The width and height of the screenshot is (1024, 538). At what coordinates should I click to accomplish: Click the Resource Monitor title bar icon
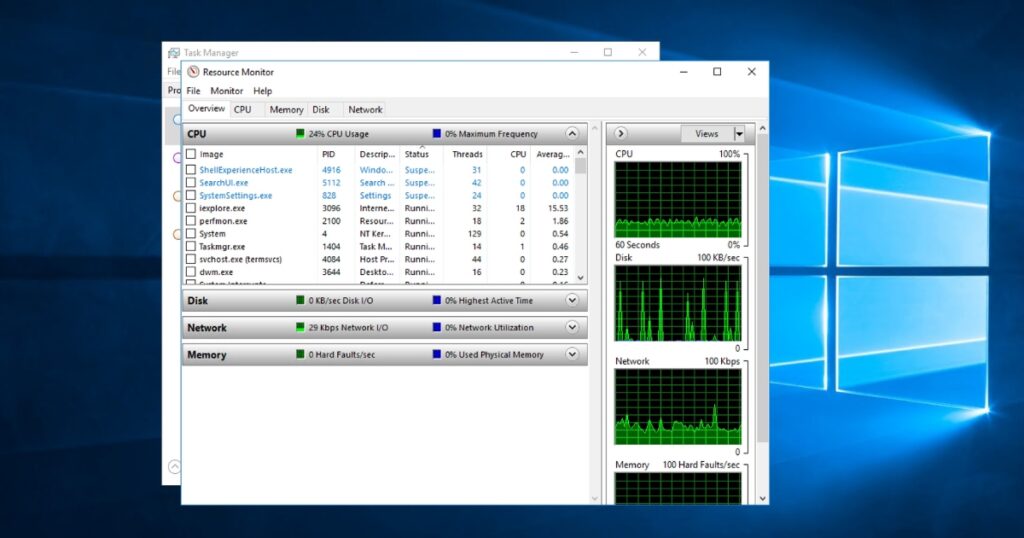tap(193, 72)
